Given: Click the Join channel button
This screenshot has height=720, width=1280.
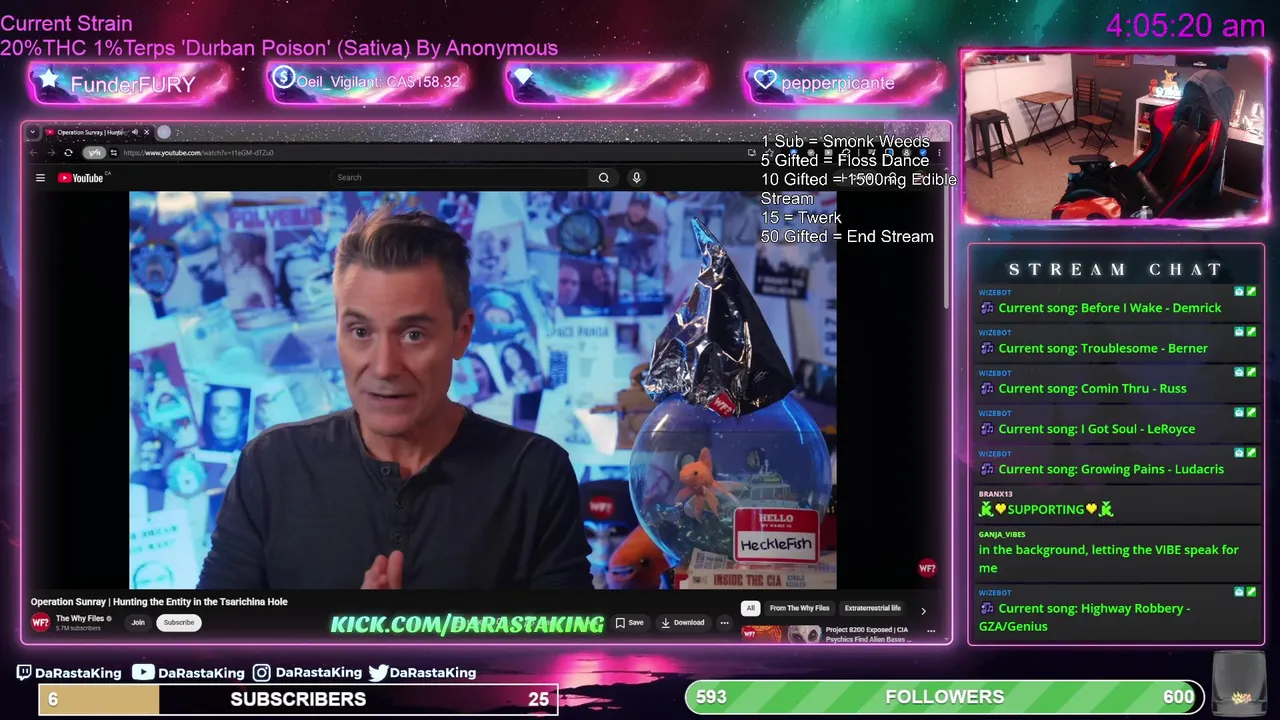Looking at the screenshot, I should tap(138, 623).
